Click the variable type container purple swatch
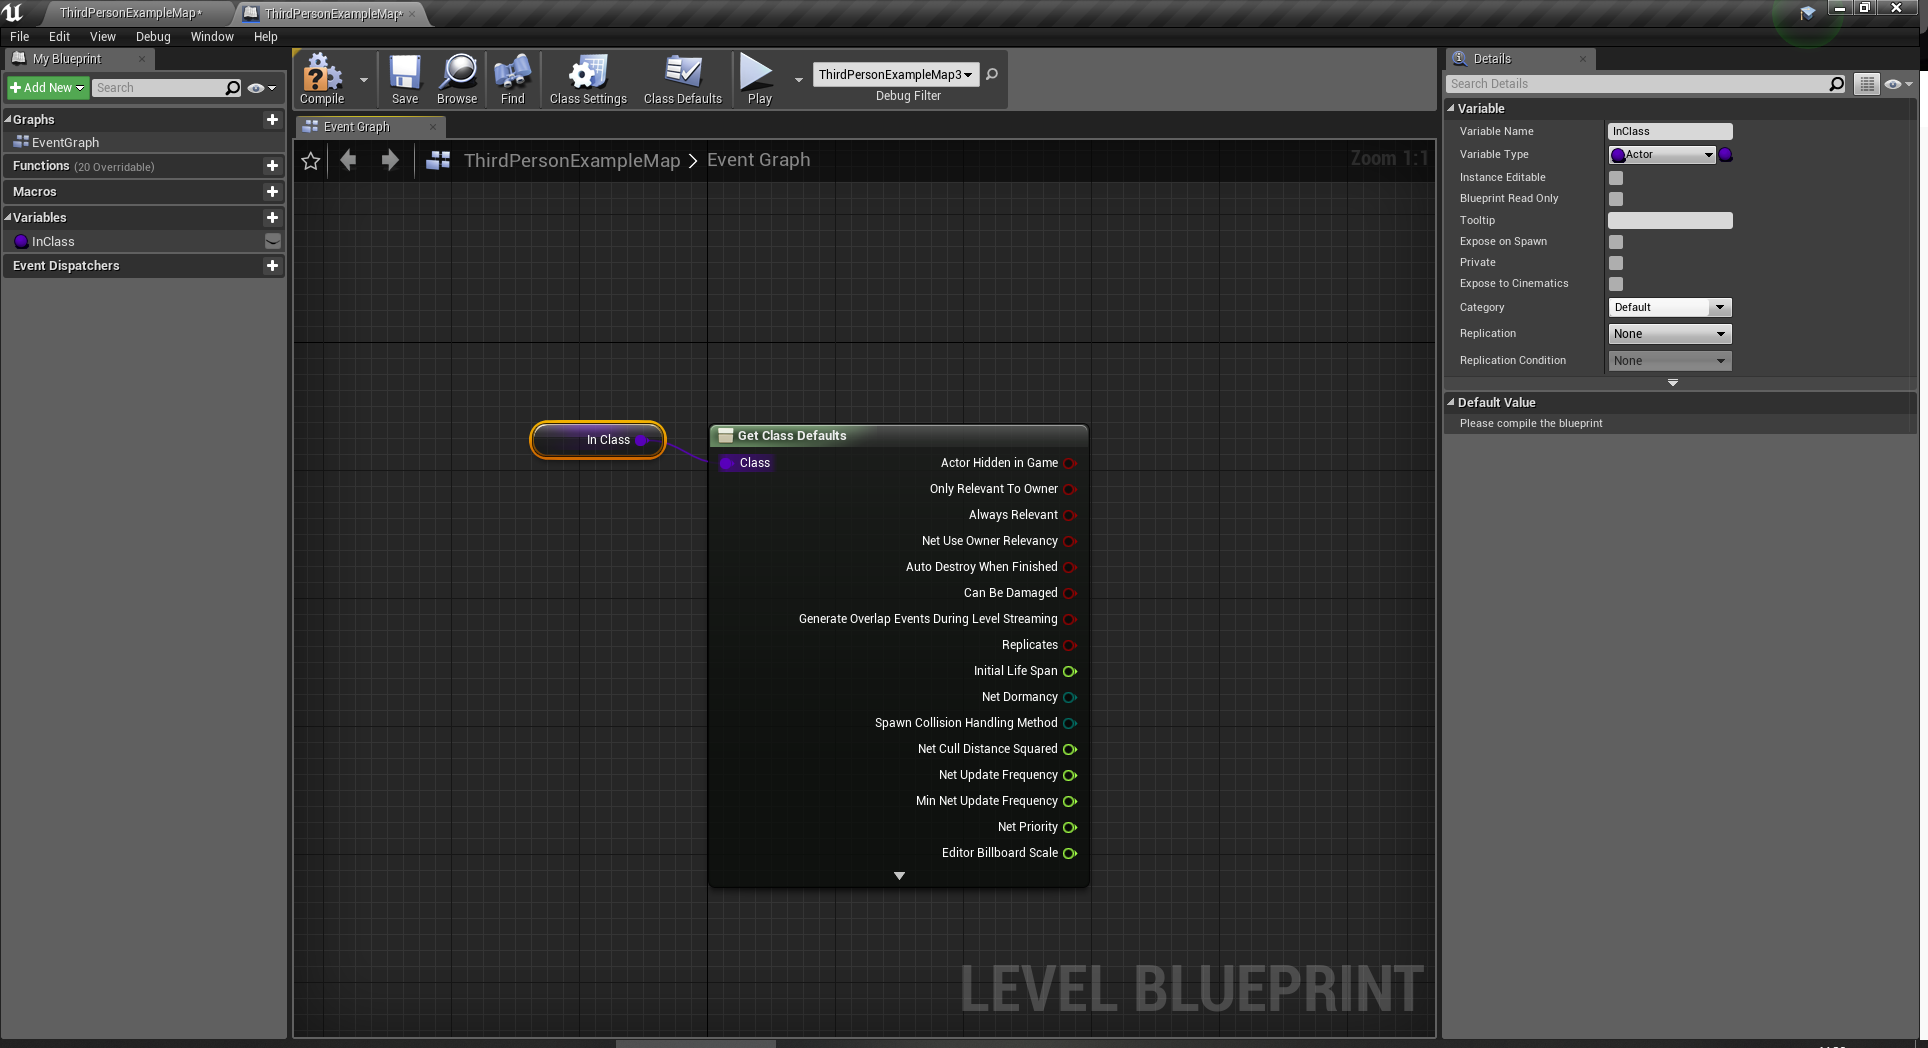Viewport: 1928px width, 1048px height. coord(1726,154)
